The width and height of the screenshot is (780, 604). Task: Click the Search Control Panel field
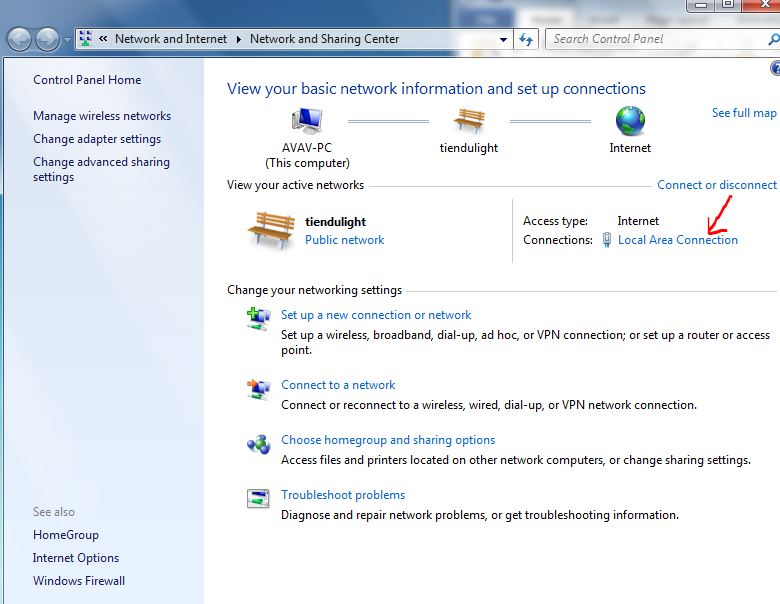[655, 39]
